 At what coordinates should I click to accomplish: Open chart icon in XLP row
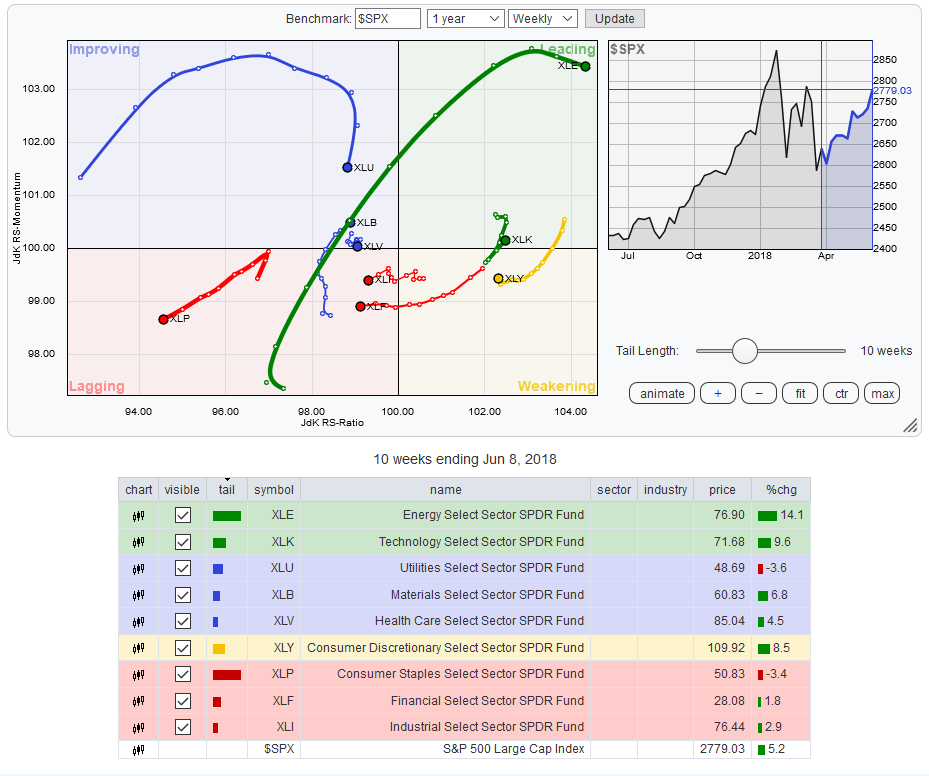[138, 674]
